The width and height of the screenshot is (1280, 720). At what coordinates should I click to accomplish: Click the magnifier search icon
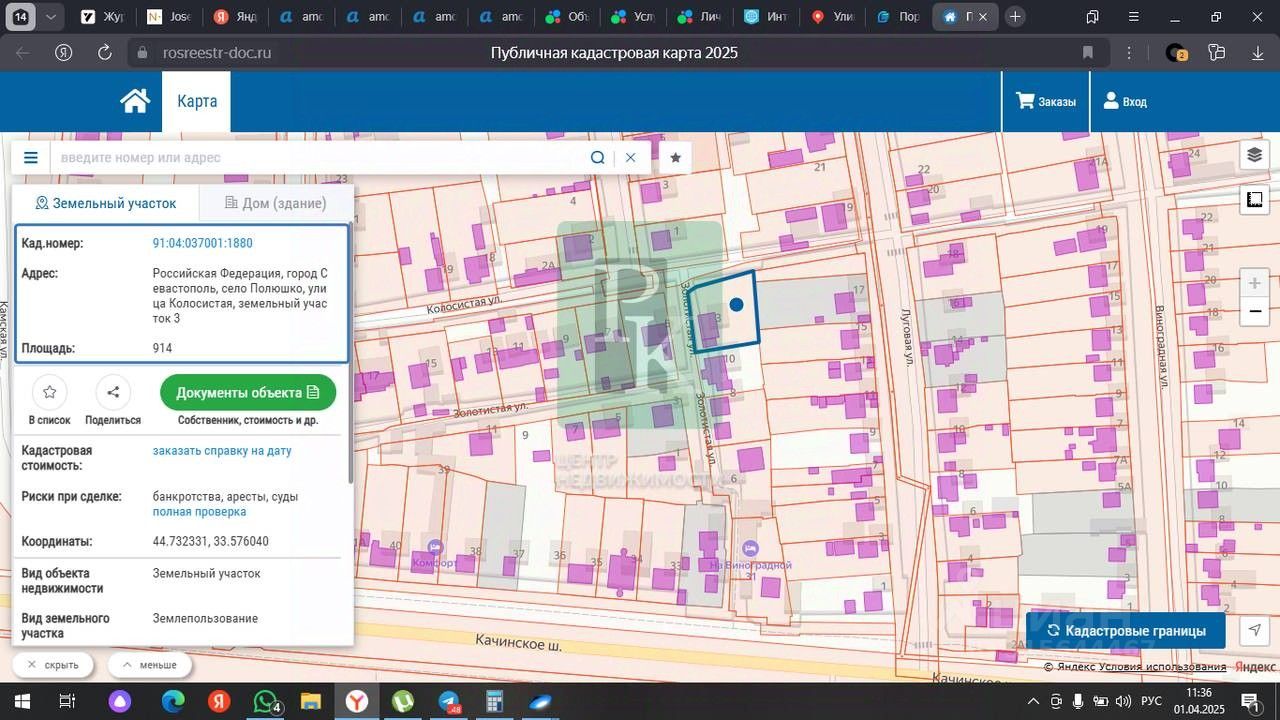[597, 157]
